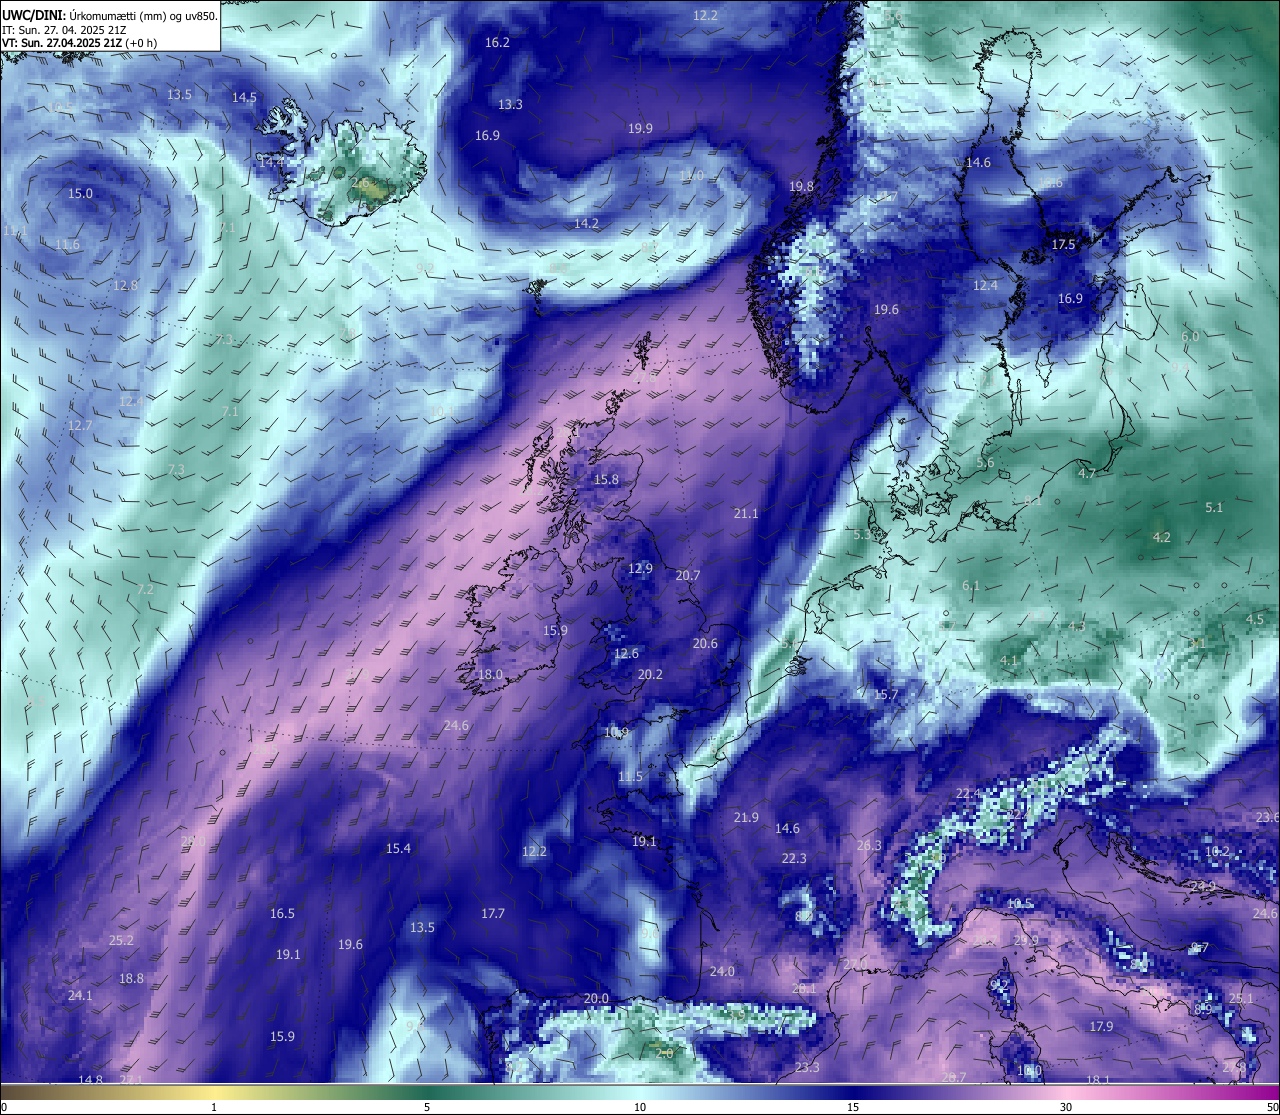Viewport: 1280px width, 1115px height.
Task: Click the 4.7 value near the Baltic coast
Action: coord(1087,474)
